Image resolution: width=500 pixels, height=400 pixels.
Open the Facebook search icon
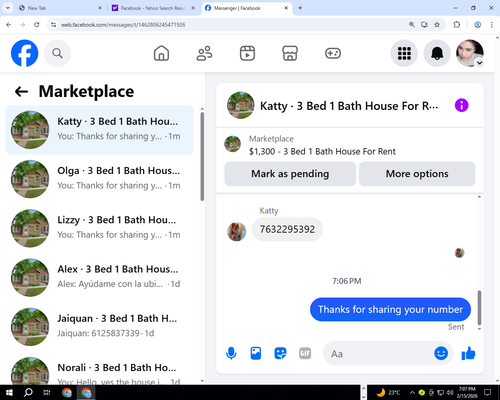pyautogui.click(x=57, y=53)
